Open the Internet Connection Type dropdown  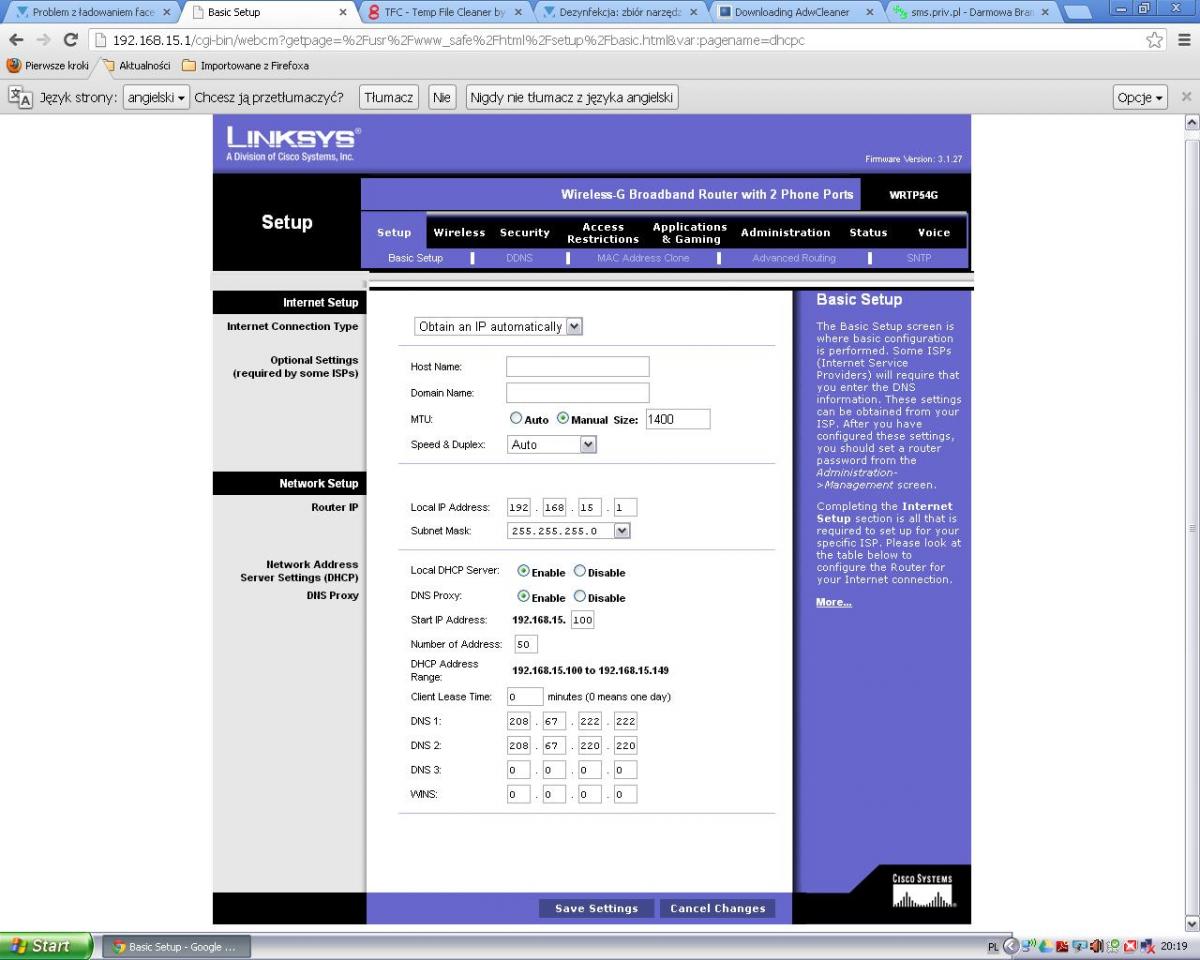[x=499, y=326]
